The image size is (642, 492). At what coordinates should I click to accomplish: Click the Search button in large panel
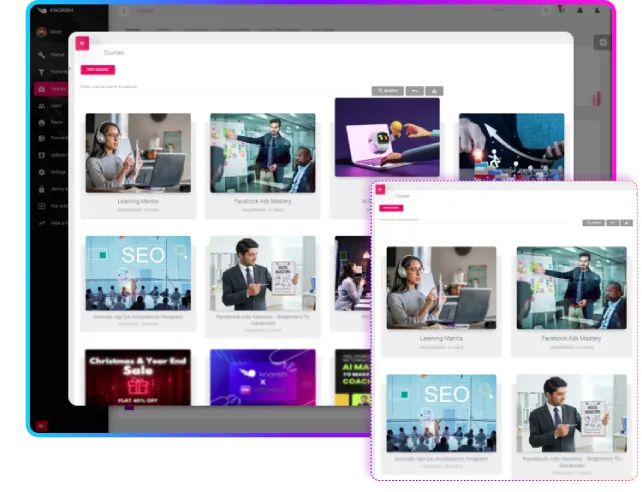pos(388,91)
